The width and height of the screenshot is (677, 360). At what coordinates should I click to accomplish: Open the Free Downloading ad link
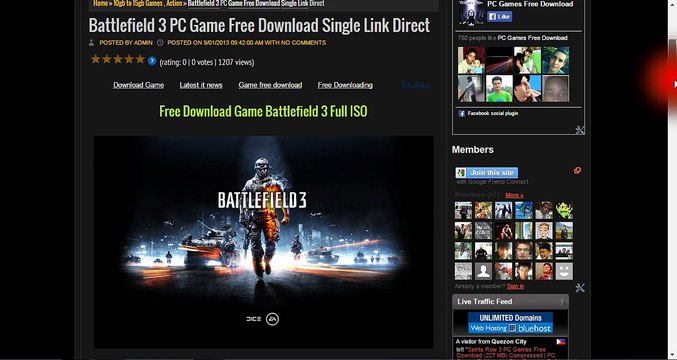[x=345, y=85]
